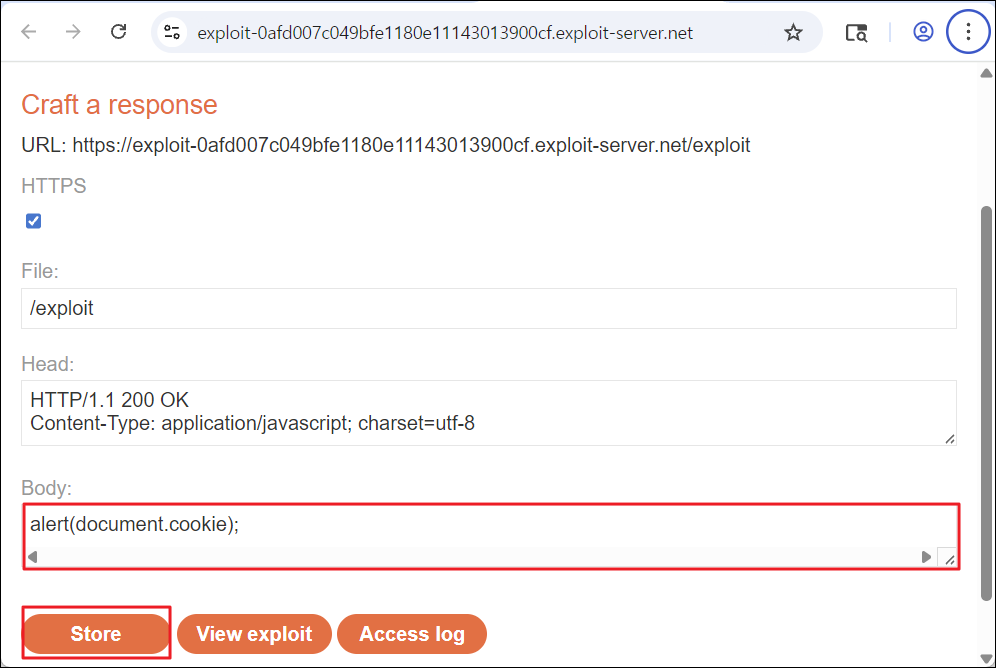This screenshot has height=668, width=996.
Task: Click the page scrollbar up arrow
Action: coord(986,74)
